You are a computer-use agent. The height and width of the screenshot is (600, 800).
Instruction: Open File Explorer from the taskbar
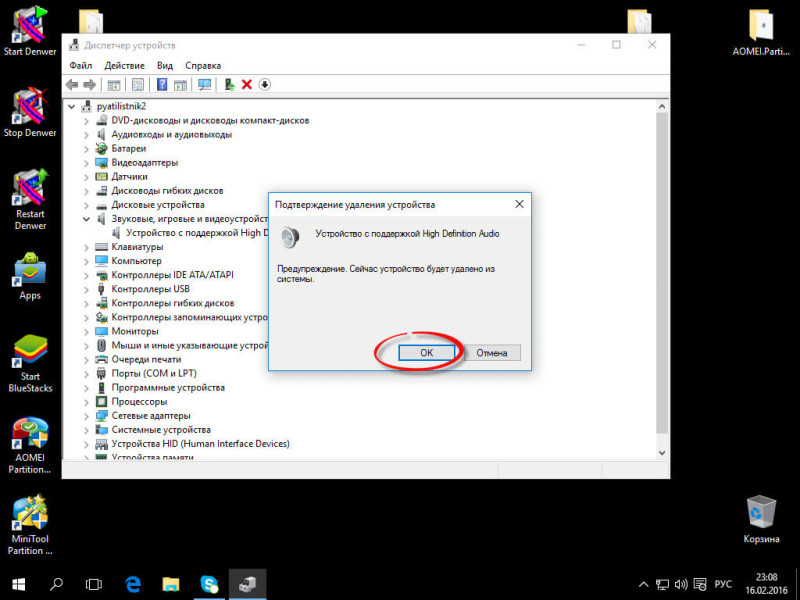pos(171,585)
